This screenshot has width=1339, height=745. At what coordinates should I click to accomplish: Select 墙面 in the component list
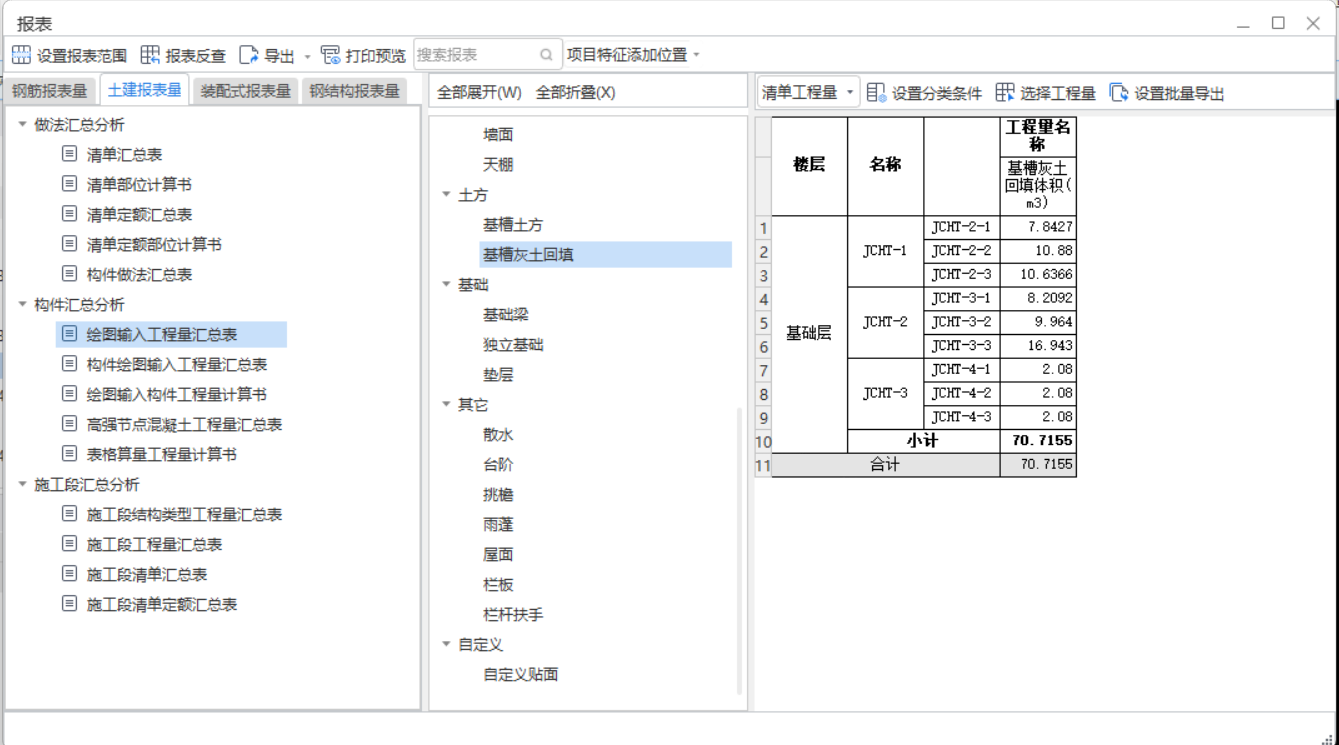coord(498,135)
